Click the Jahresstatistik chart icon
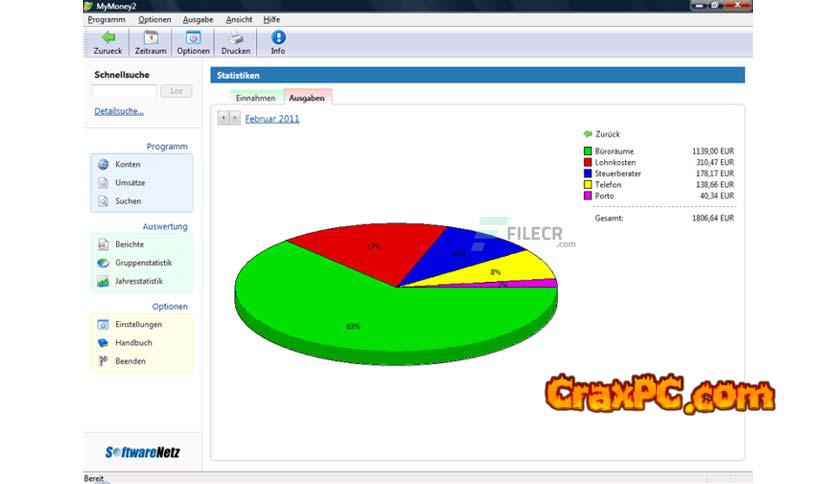The height and width of the screenshot is (484, 836). pos(103,281)
